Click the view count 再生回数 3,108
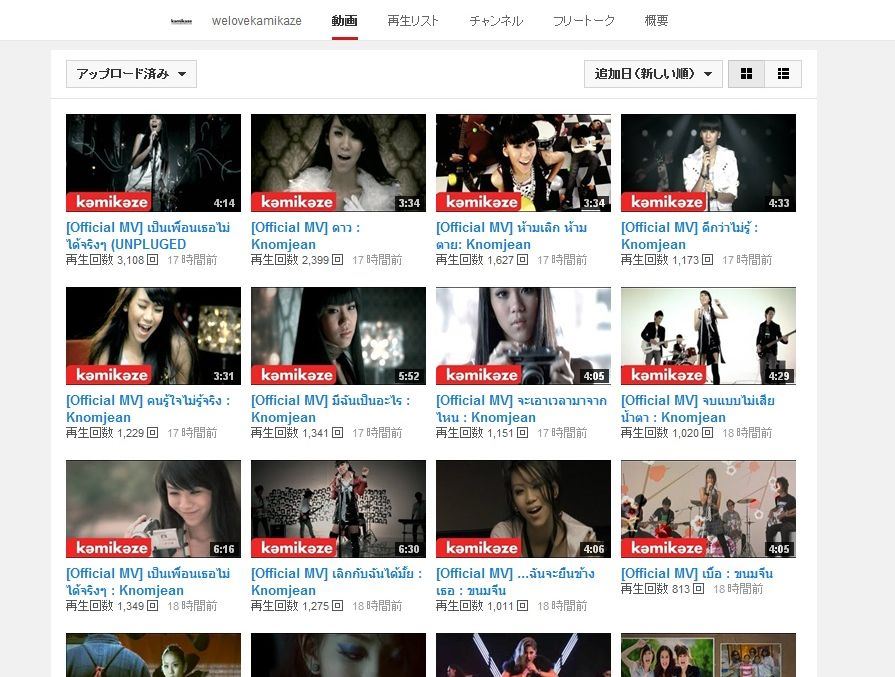Screen dimensions: 895x677 pyautogui.click(x=112, y=260)
